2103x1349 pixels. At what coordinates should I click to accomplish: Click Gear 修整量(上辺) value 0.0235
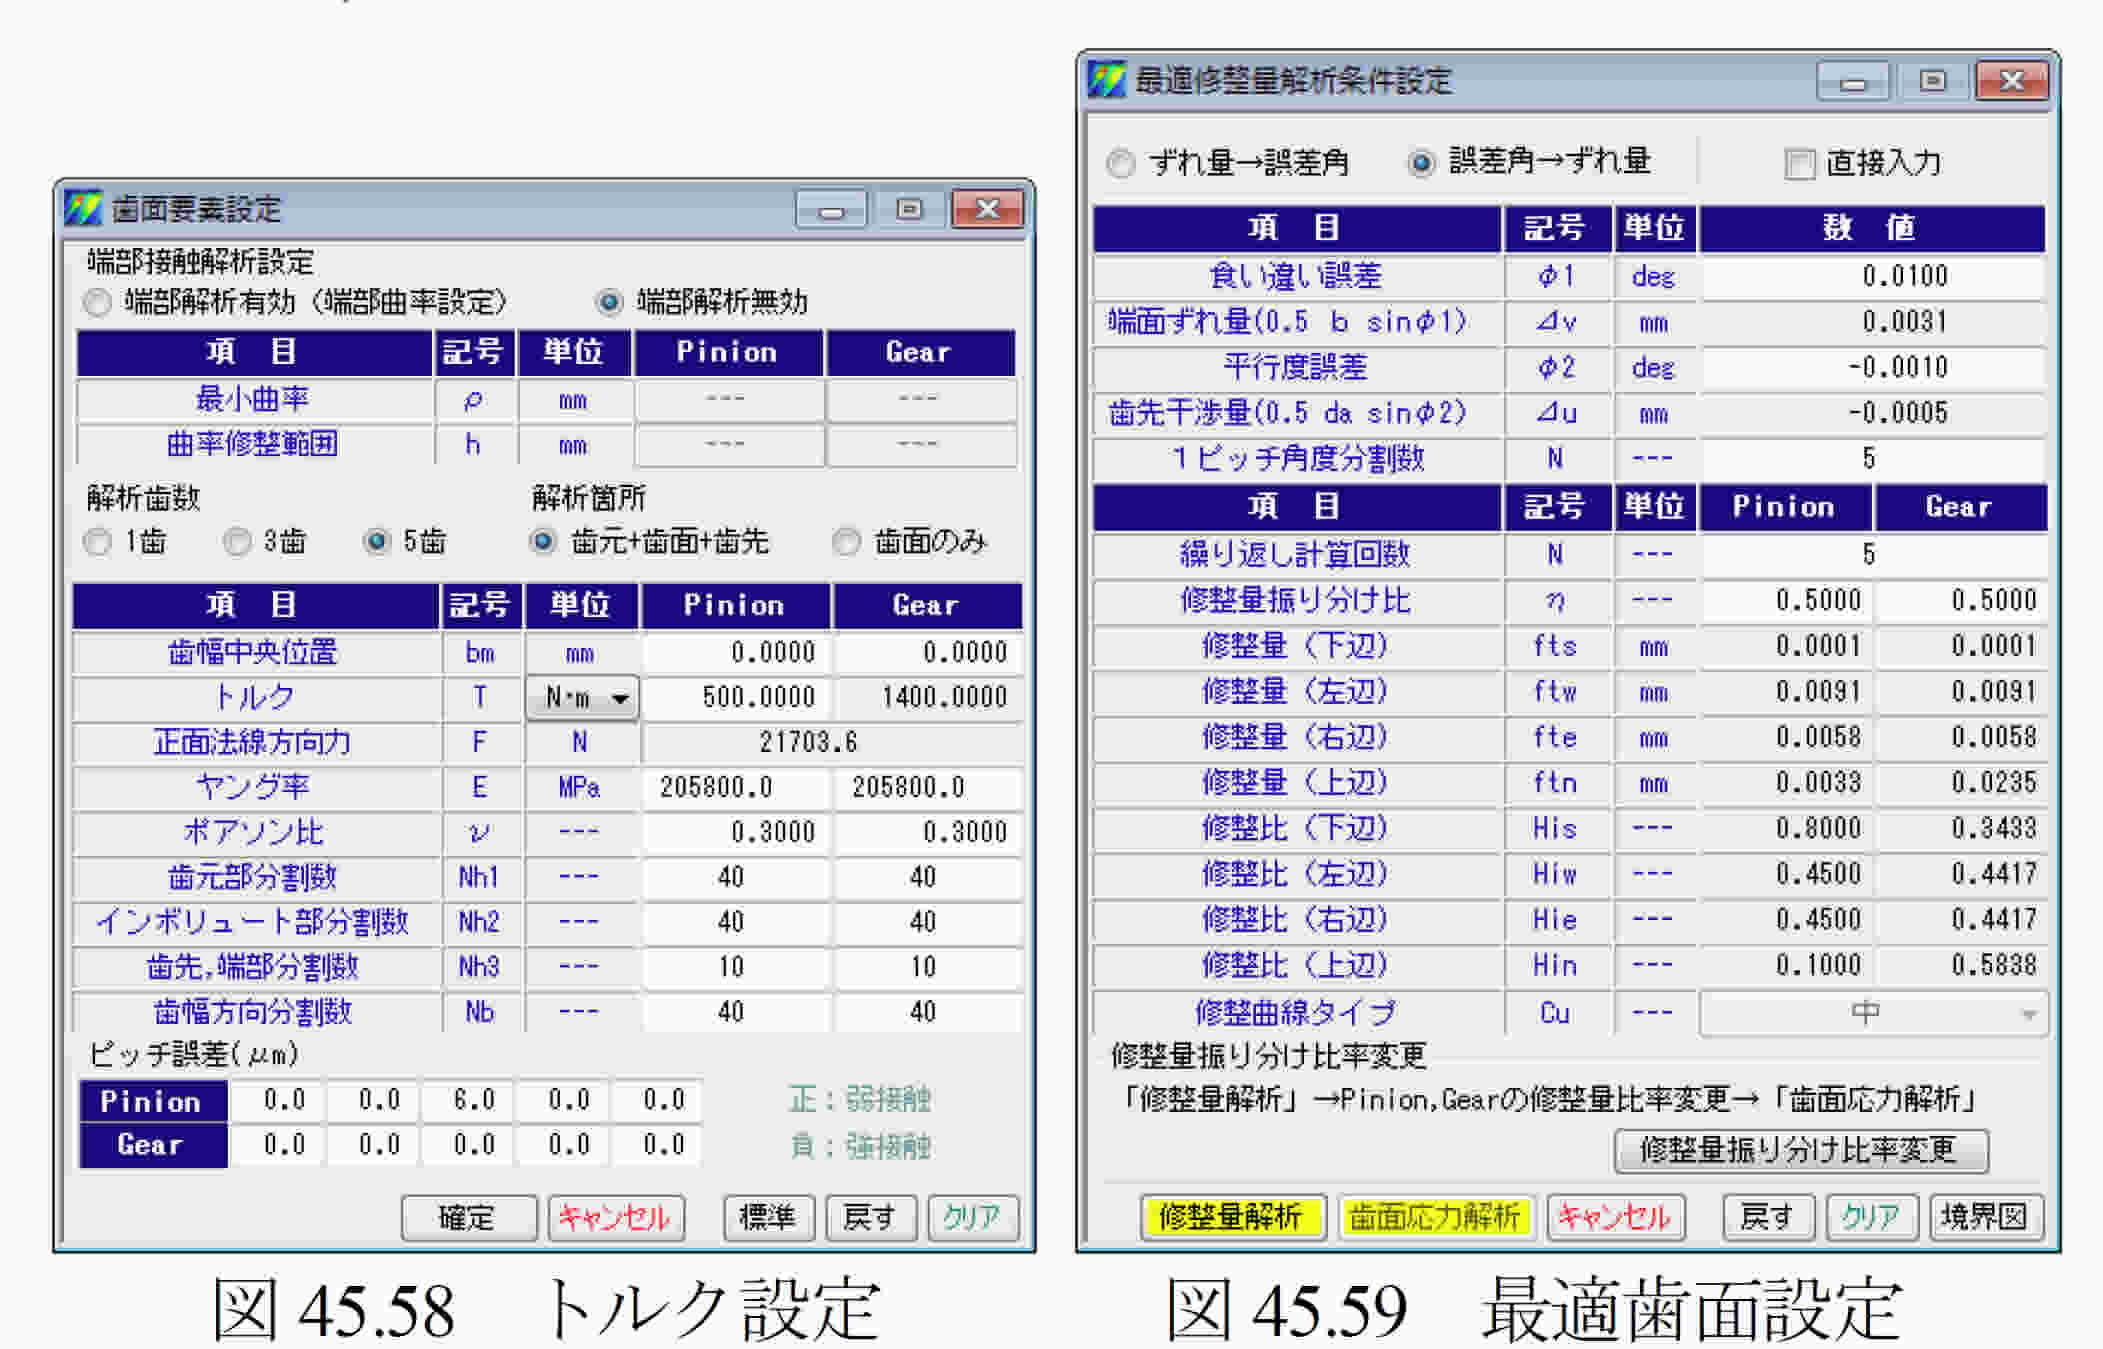click(x=1961, y=782)
